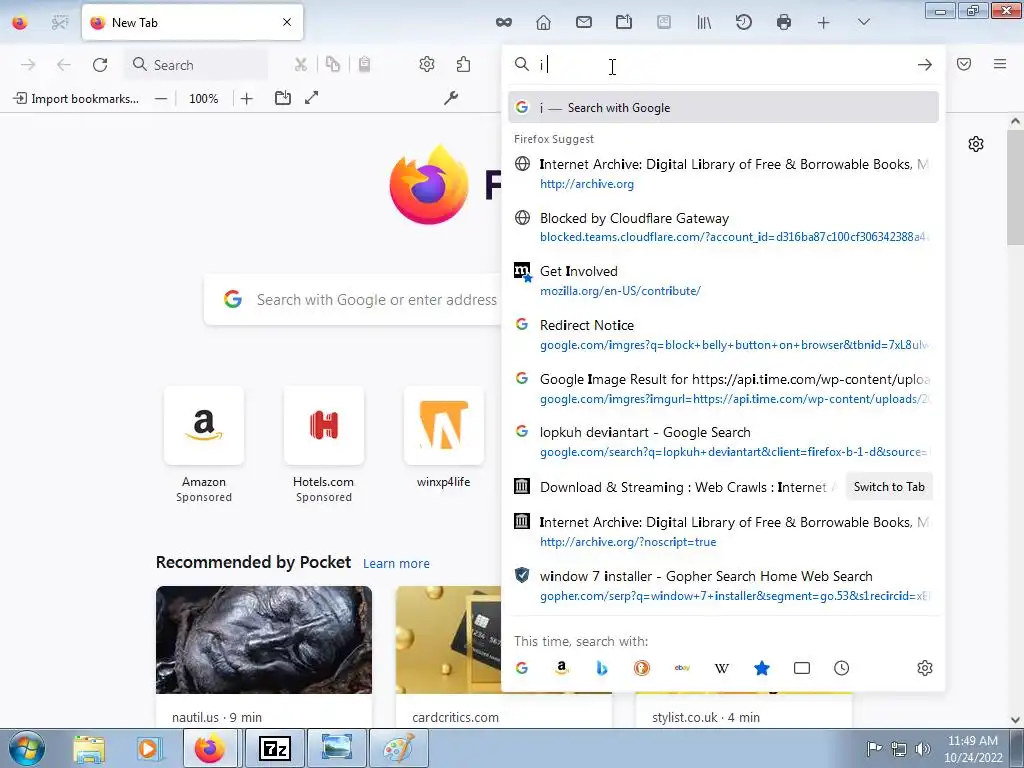This screenshot has width=1024, height=768.
Task: Open the developer wrench icon
Action: (451, 99)
